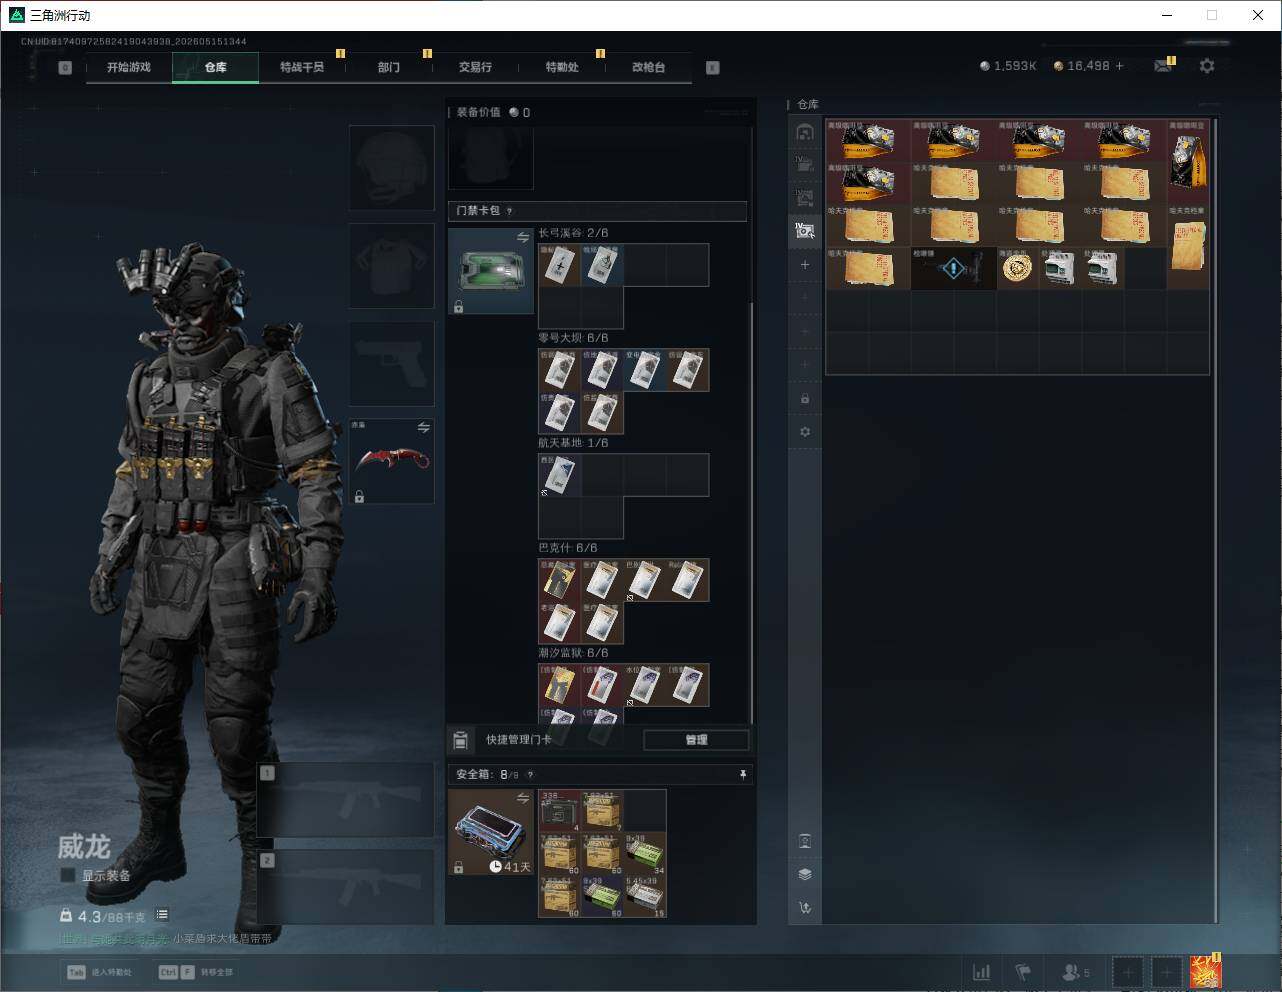Screen dimensions: 1282x992
Task: Select the red karambit knife slot
Action: (x=391, y=461)
